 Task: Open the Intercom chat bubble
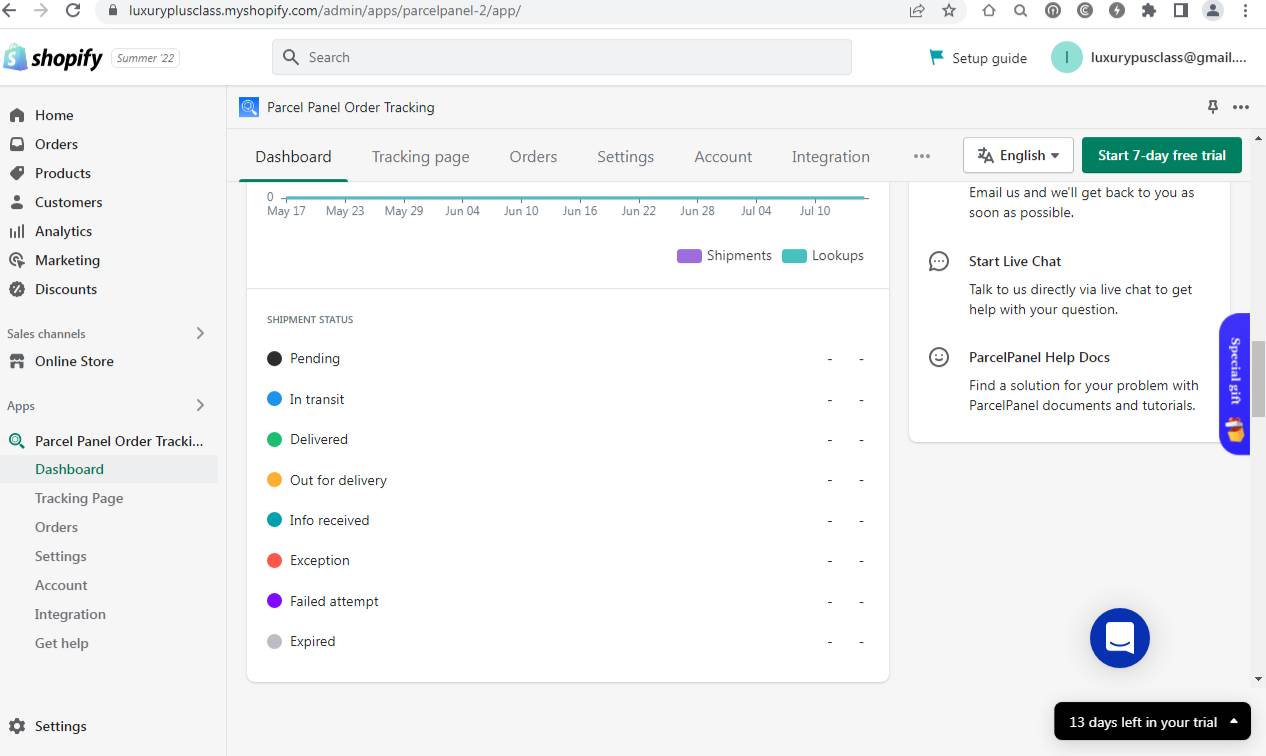tap(1120, 638)
